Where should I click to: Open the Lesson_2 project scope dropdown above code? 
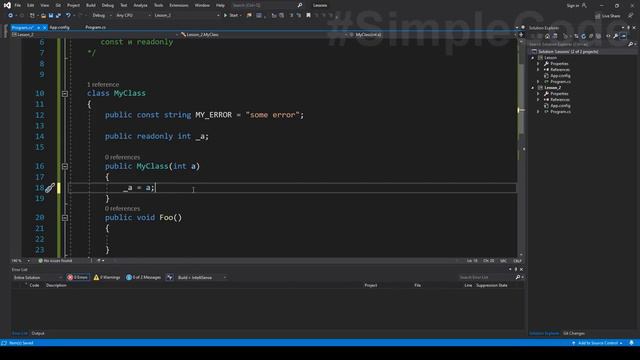tap(96, 35)
